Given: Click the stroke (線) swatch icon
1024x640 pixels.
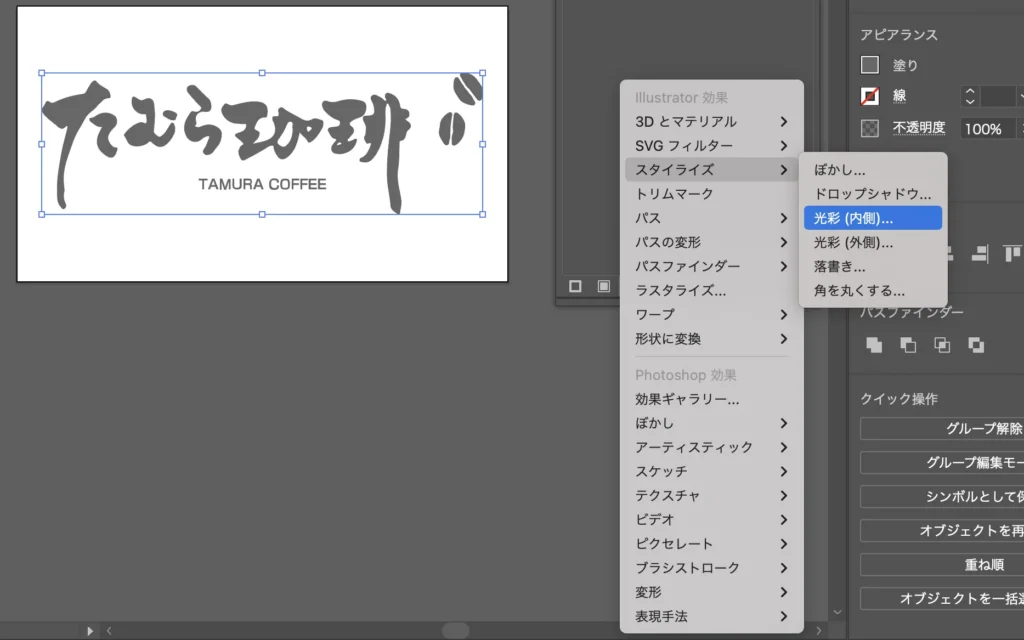Looking at the screenshot, I should click(870, 97).
